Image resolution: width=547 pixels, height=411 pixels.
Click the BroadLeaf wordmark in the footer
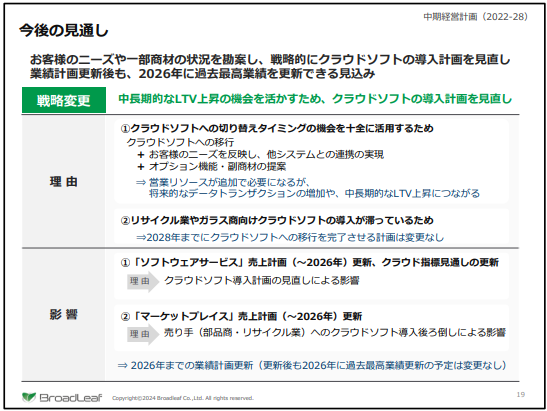(70, 398)
